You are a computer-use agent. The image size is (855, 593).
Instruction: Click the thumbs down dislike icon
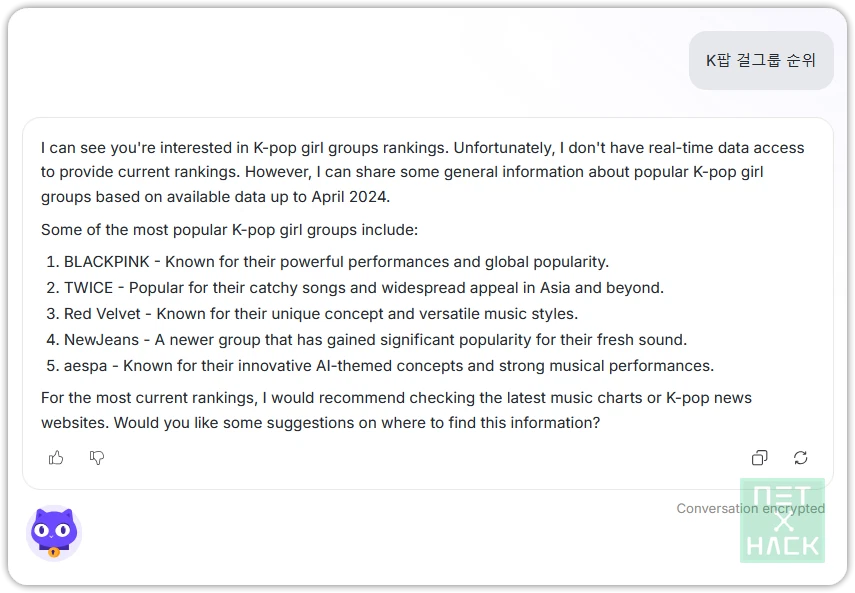click(x=97, y=458)
